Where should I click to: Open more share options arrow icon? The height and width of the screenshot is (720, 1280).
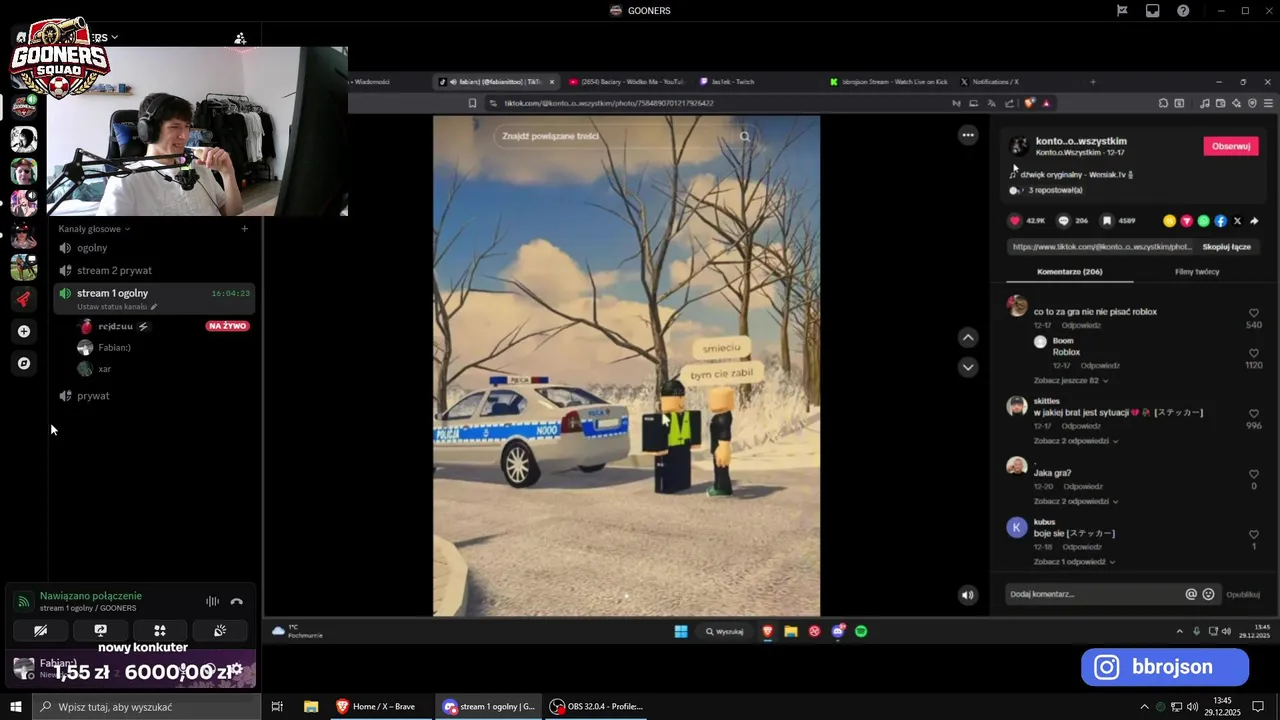point(1254,221)
